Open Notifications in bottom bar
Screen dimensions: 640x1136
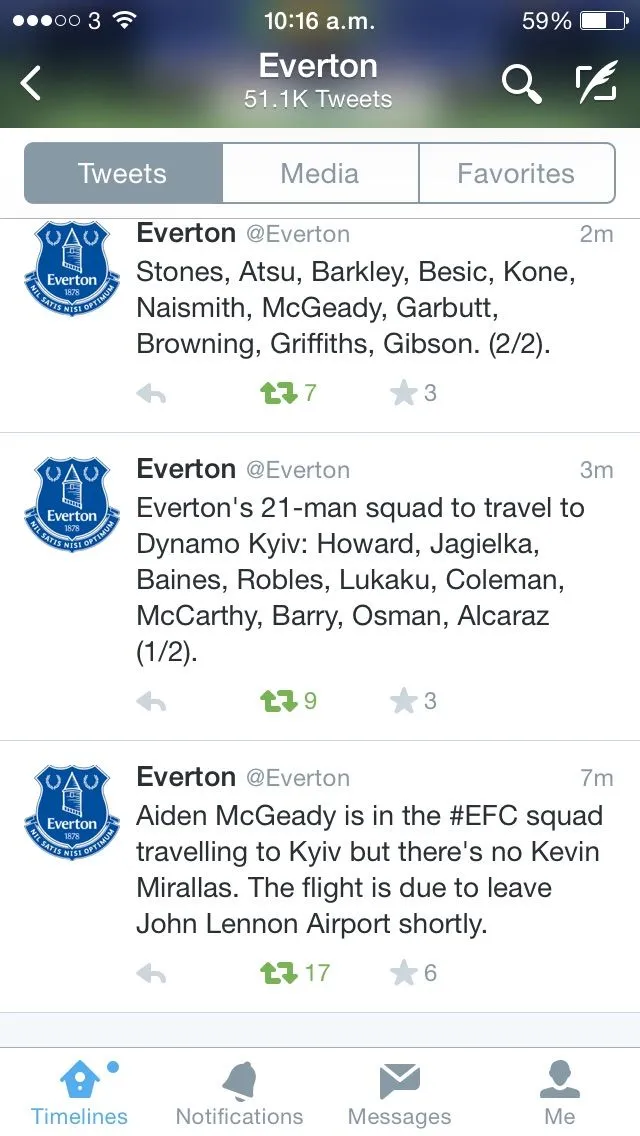[239, 1093]
